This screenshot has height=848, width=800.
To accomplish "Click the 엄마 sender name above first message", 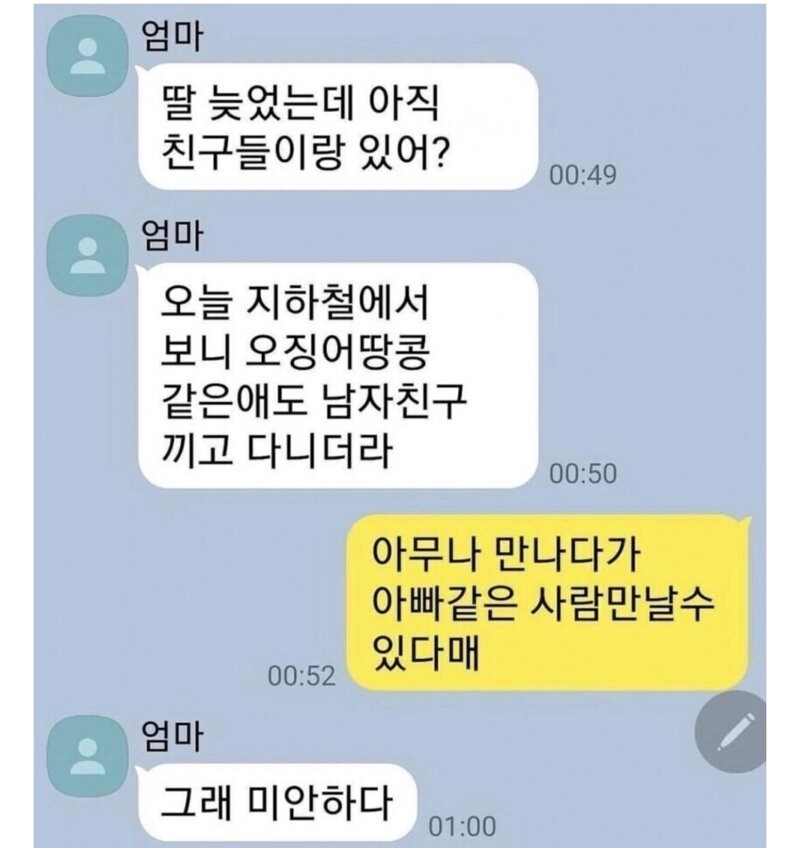I will tap(173, 37).
